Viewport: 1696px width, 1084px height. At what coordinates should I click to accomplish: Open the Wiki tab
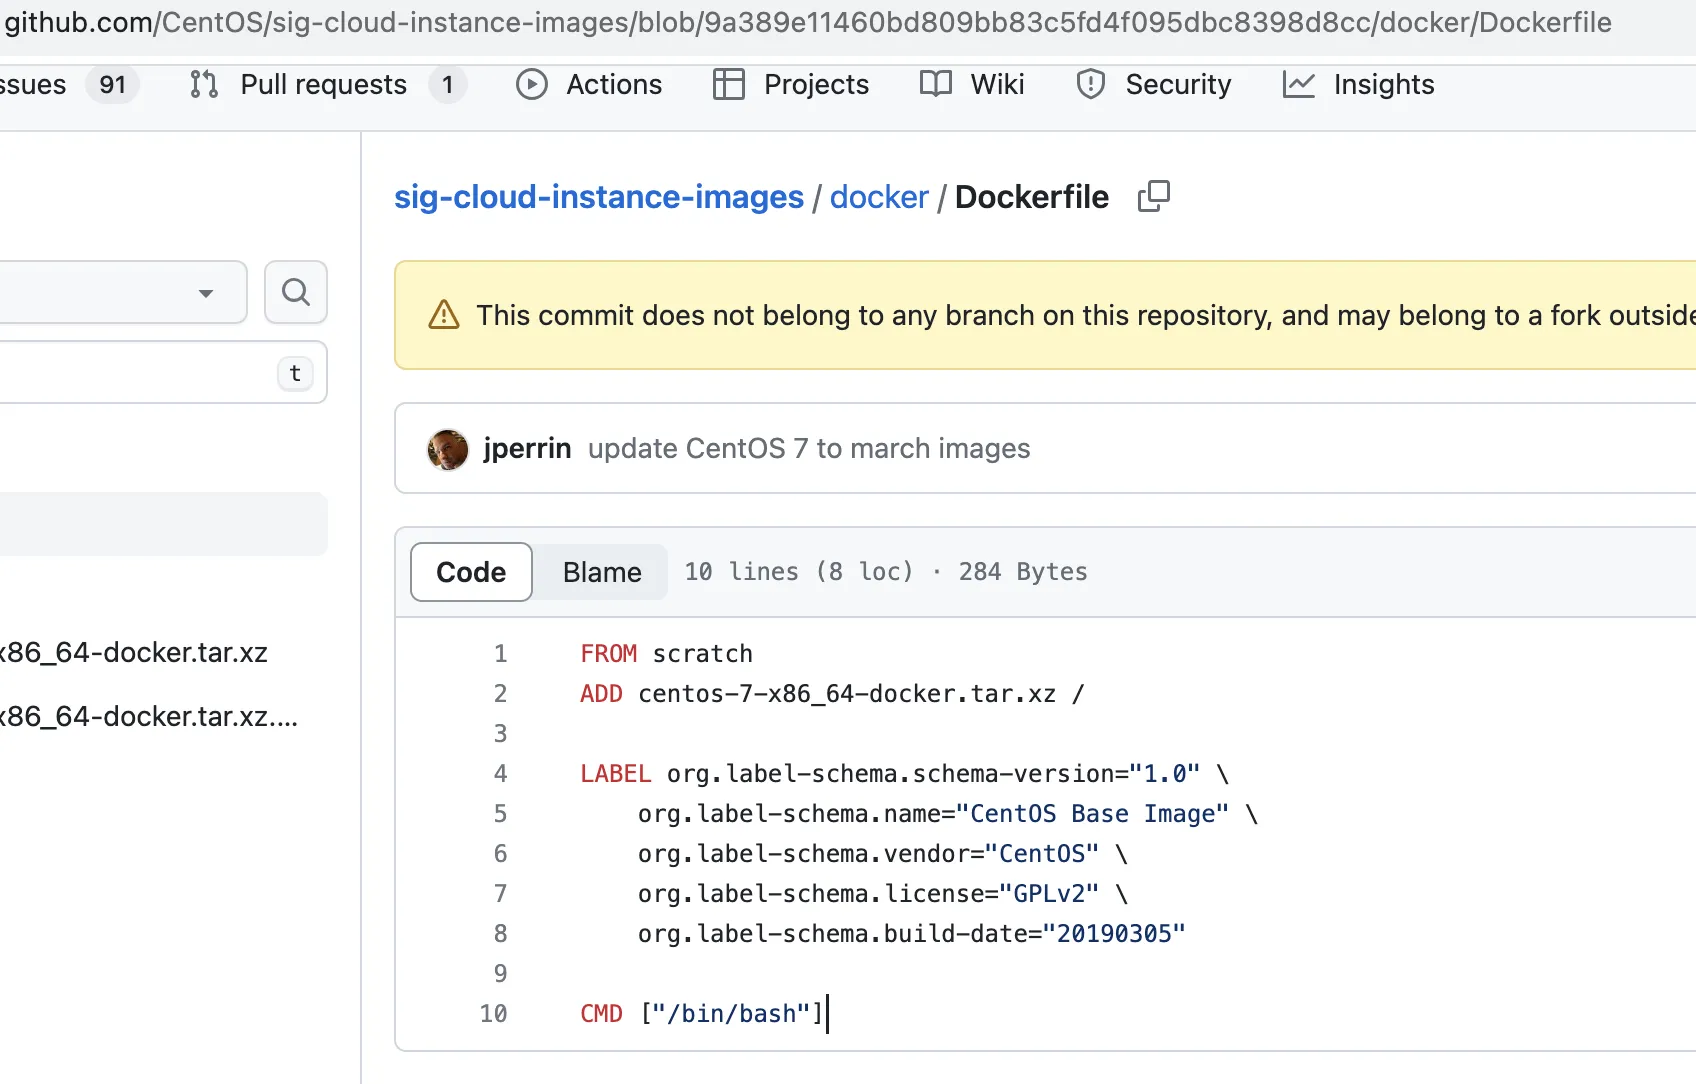(972, 85)
